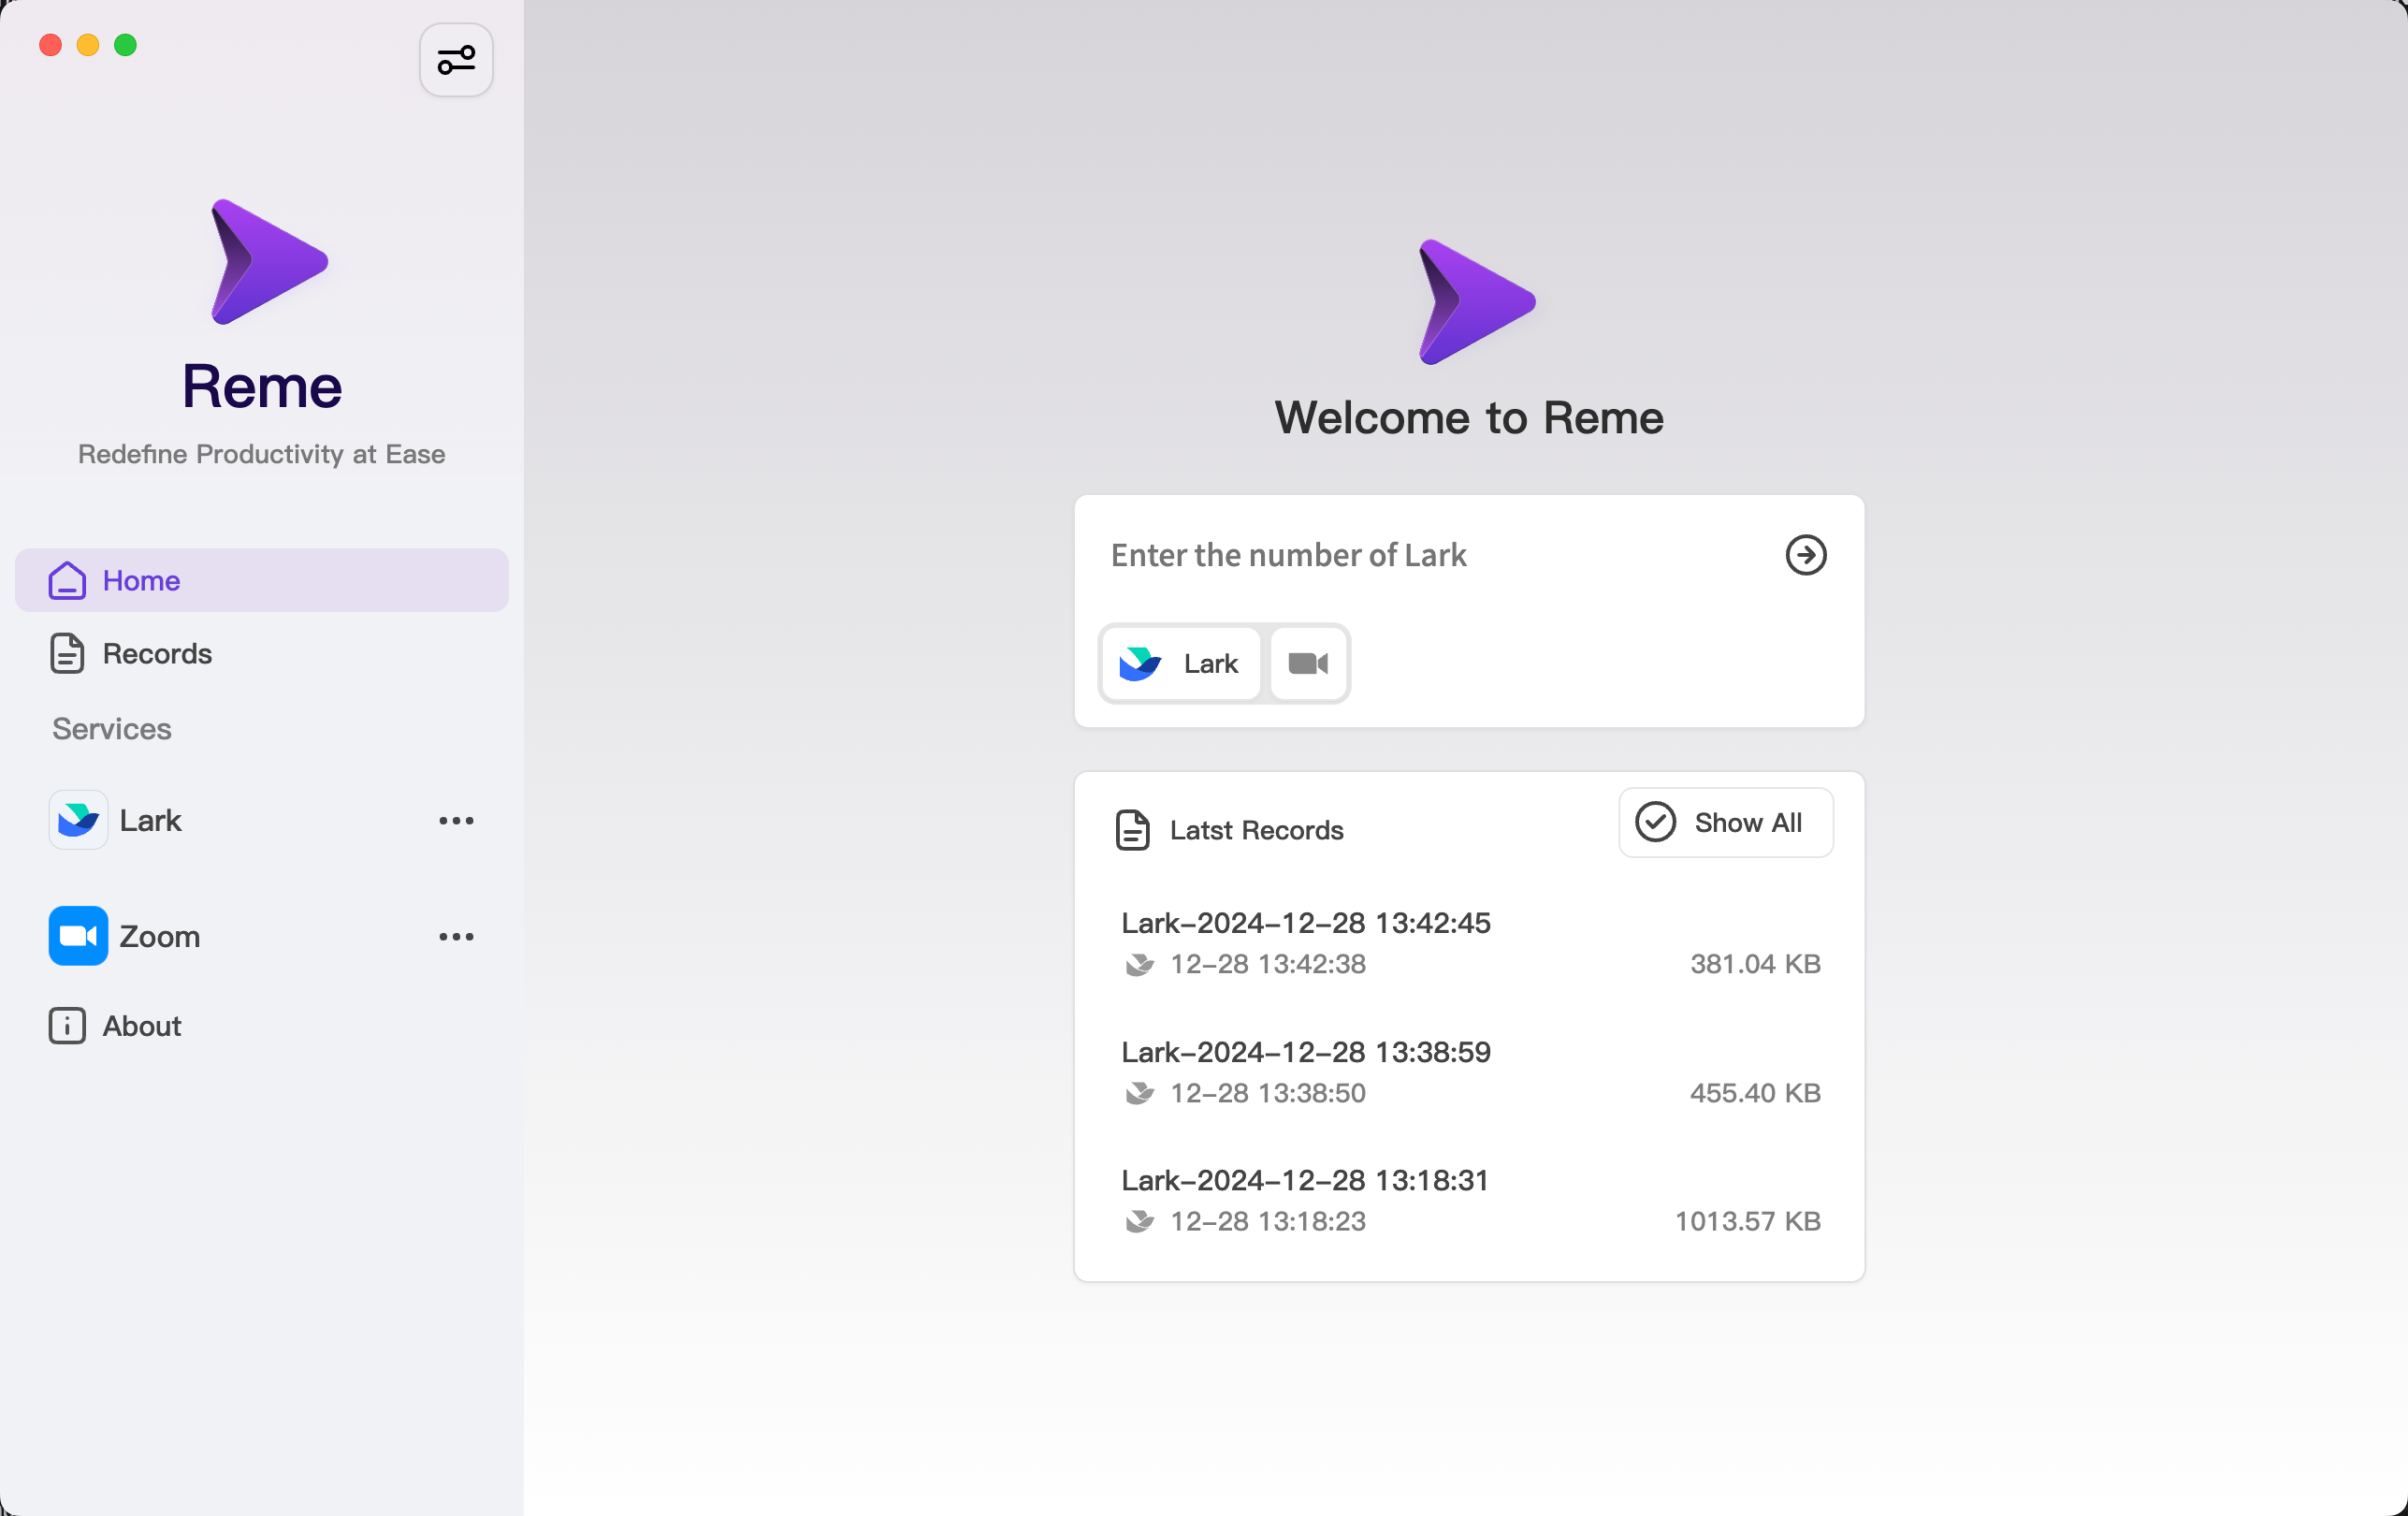Viewport: 2408px width, 1516px height.
Task: Switch to Zoom camera toggle
Action: pyautogui.click(x=1308, y=663)
